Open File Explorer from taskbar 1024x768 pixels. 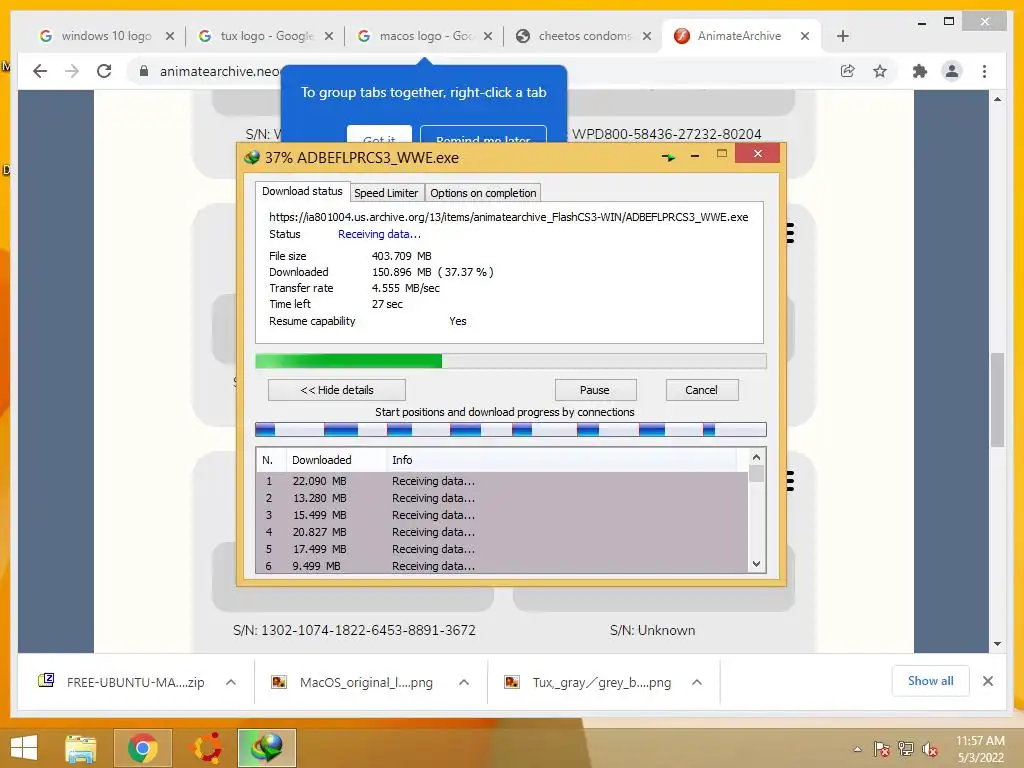tap(80, 748)
